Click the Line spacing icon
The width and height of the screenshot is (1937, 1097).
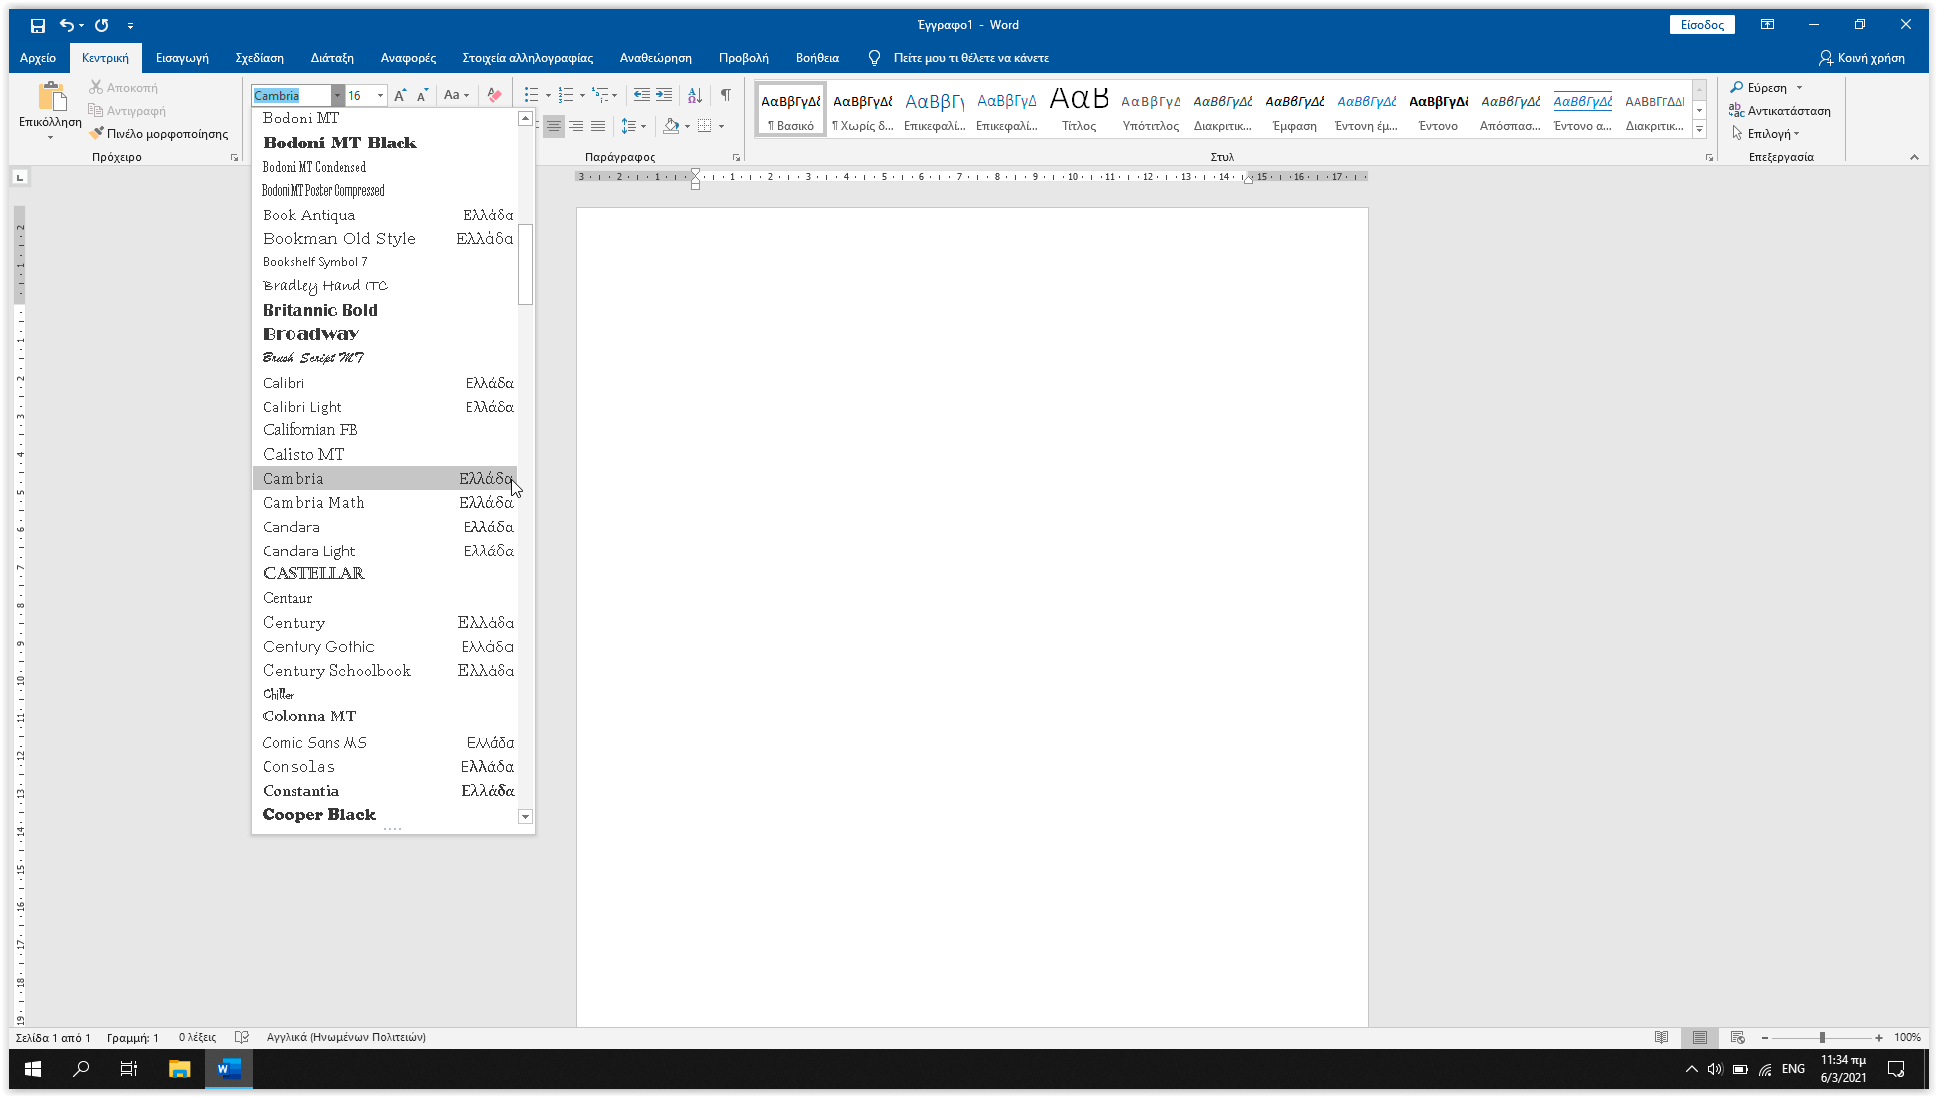pos(629,126)
